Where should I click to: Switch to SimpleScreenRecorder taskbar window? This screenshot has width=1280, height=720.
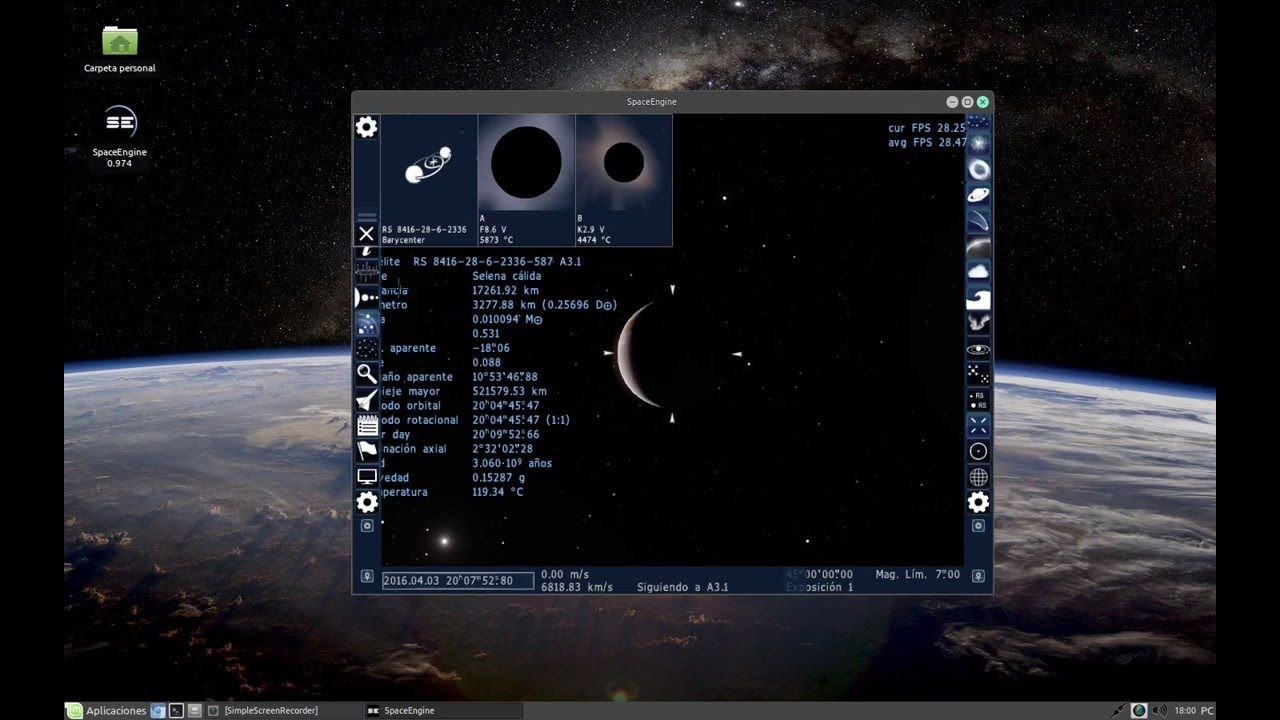pos(283,710)
